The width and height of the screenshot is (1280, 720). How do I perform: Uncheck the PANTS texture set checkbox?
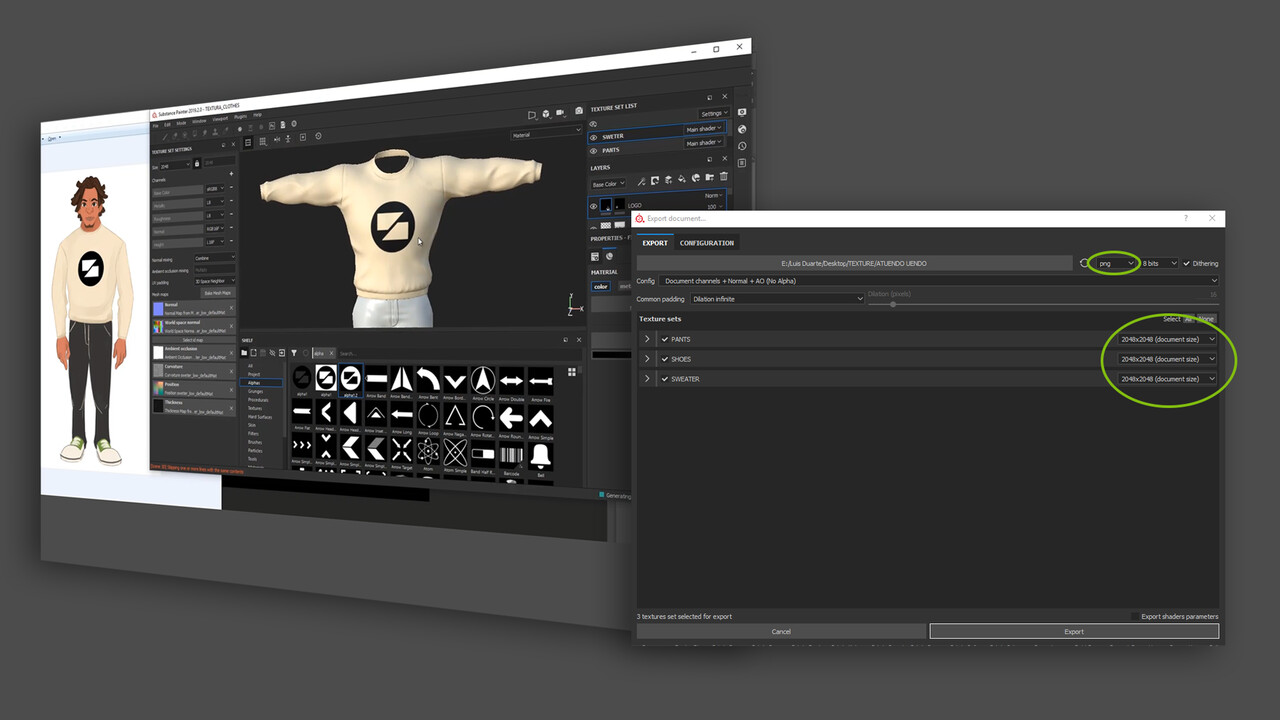665,339
